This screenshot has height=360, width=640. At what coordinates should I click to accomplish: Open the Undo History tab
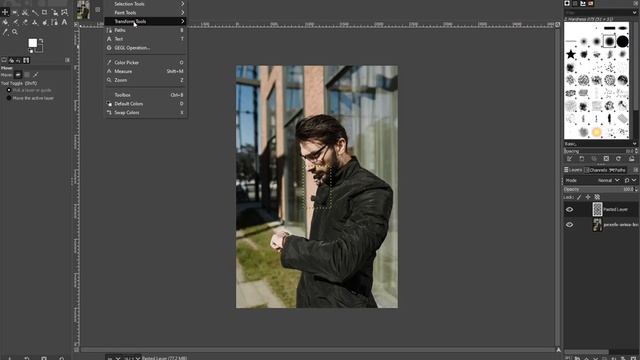(x=19, y=60)
